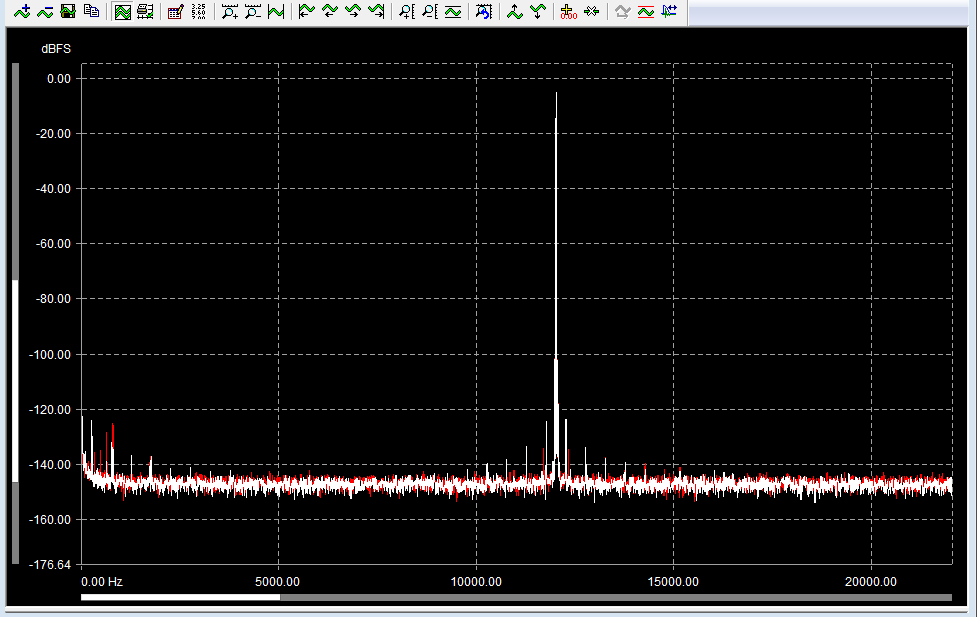Click the red limit lines waveform icon
Screen dimensions: 977x617
[x=646, y=11]
